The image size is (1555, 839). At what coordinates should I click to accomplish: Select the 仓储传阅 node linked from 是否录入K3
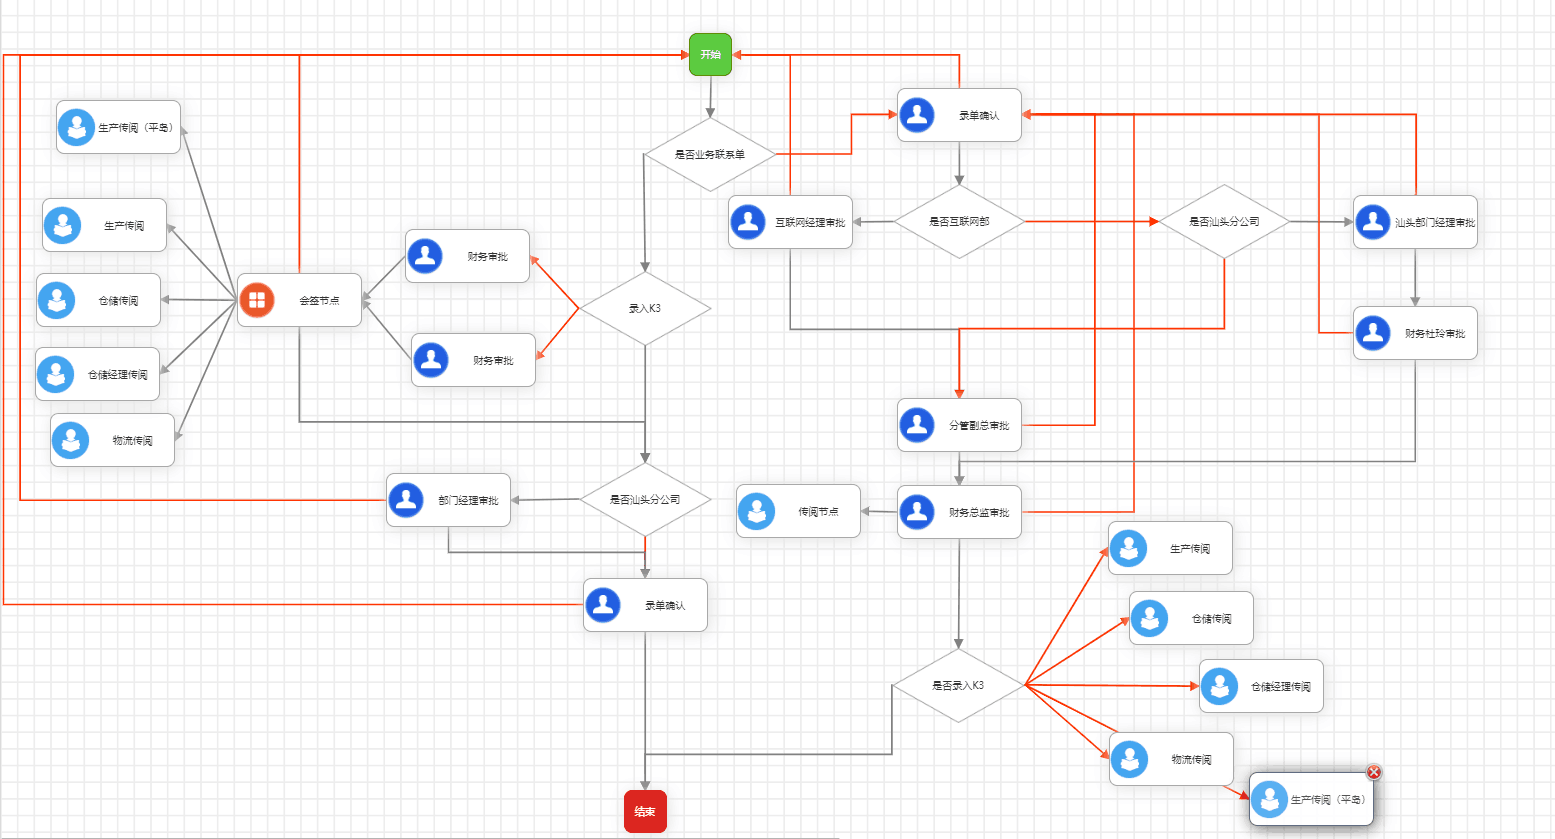click(1191, 618)
